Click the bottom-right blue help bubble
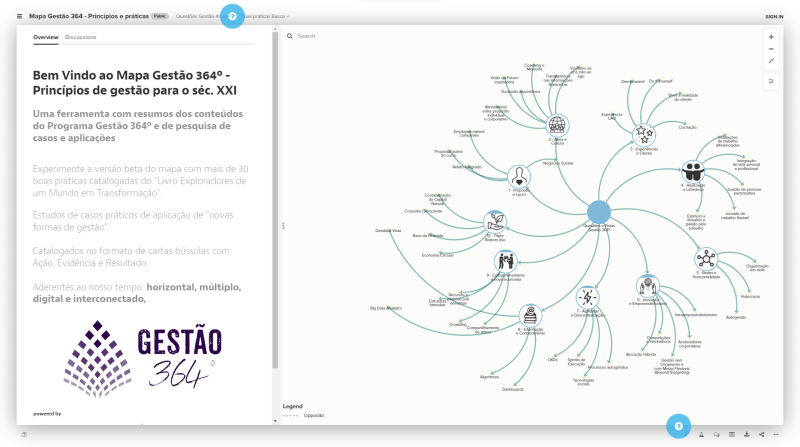Image resolution: width=800 pixels, height=447 pixels. pyautogui.click(x=679, y=426)
